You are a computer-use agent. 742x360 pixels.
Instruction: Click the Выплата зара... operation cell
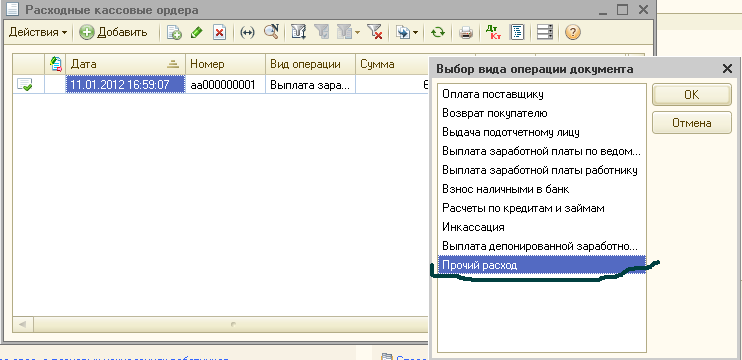tap(310, 85)
